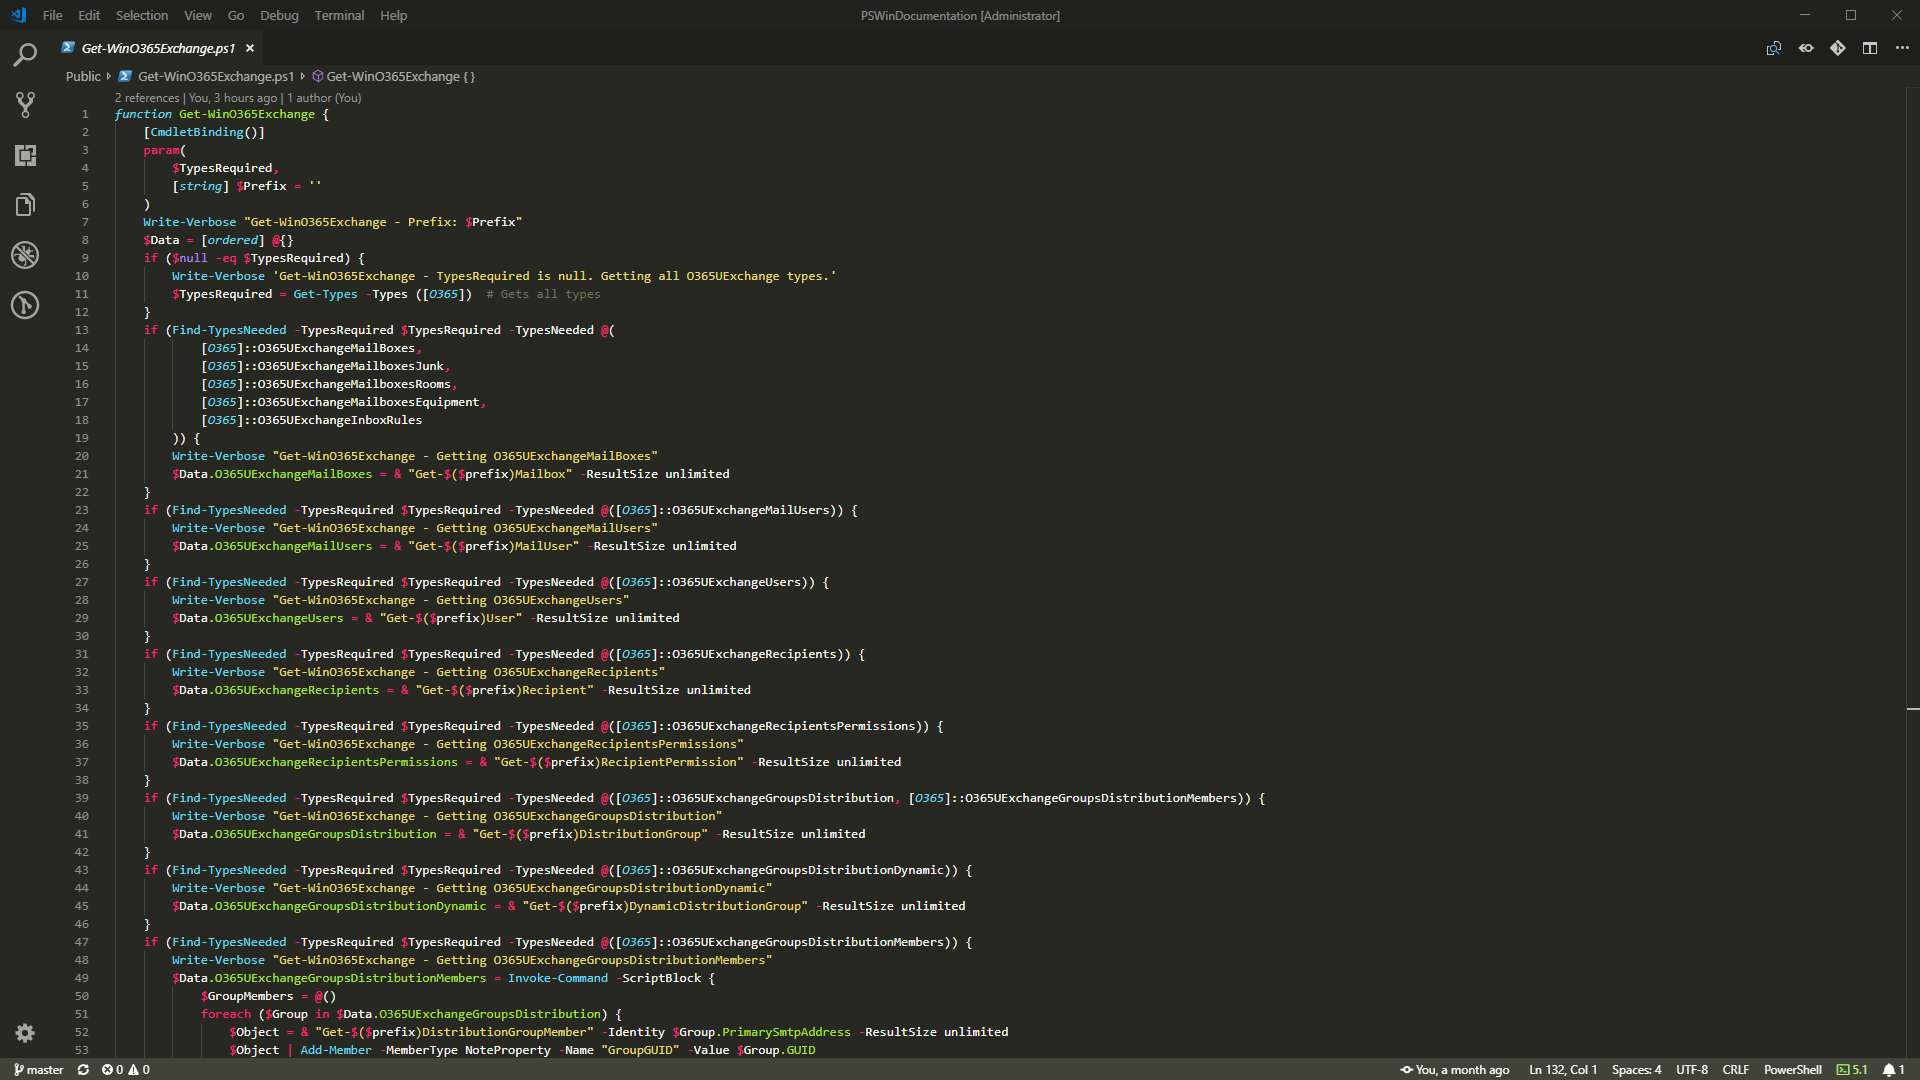This screenshot has width=1920, height=1080.
Task: Click the errors and warnings counter
Action: (x=125, y=1070)
